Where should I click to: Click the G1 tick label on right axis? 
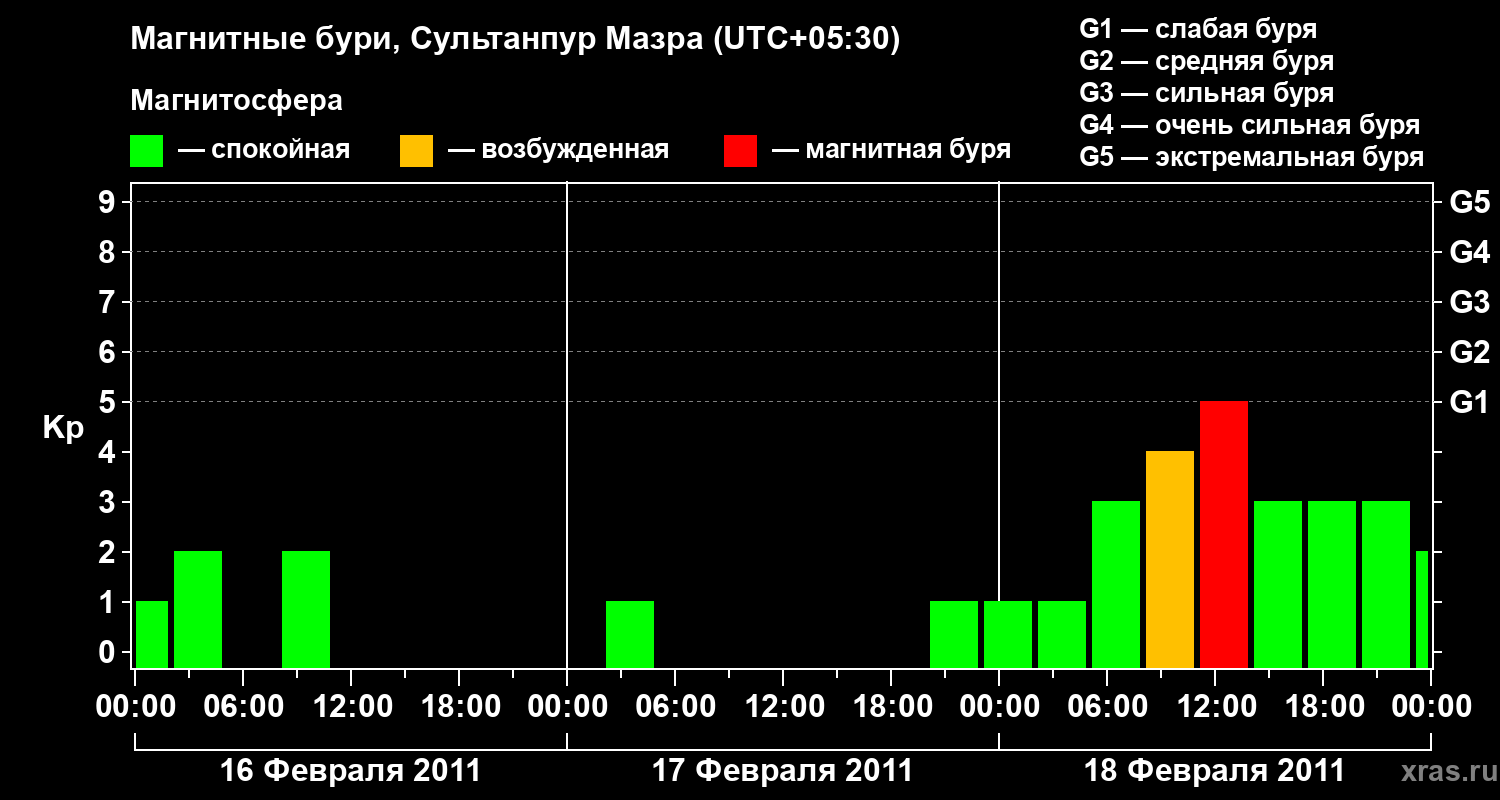(1469, 402)
